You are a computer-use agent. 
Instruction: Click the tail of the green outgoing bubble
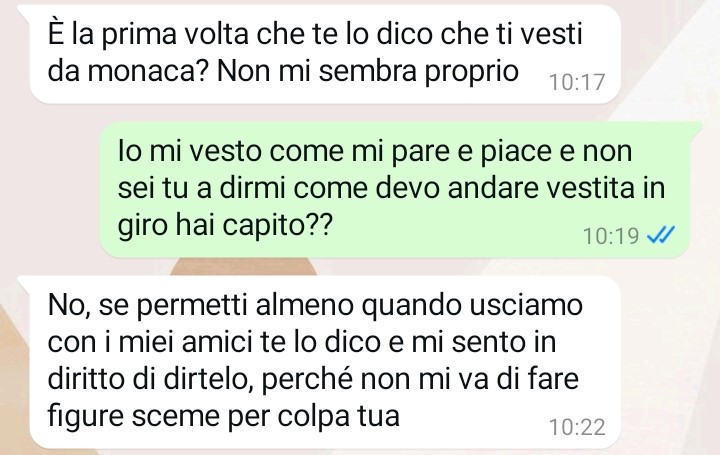(695, 127)
